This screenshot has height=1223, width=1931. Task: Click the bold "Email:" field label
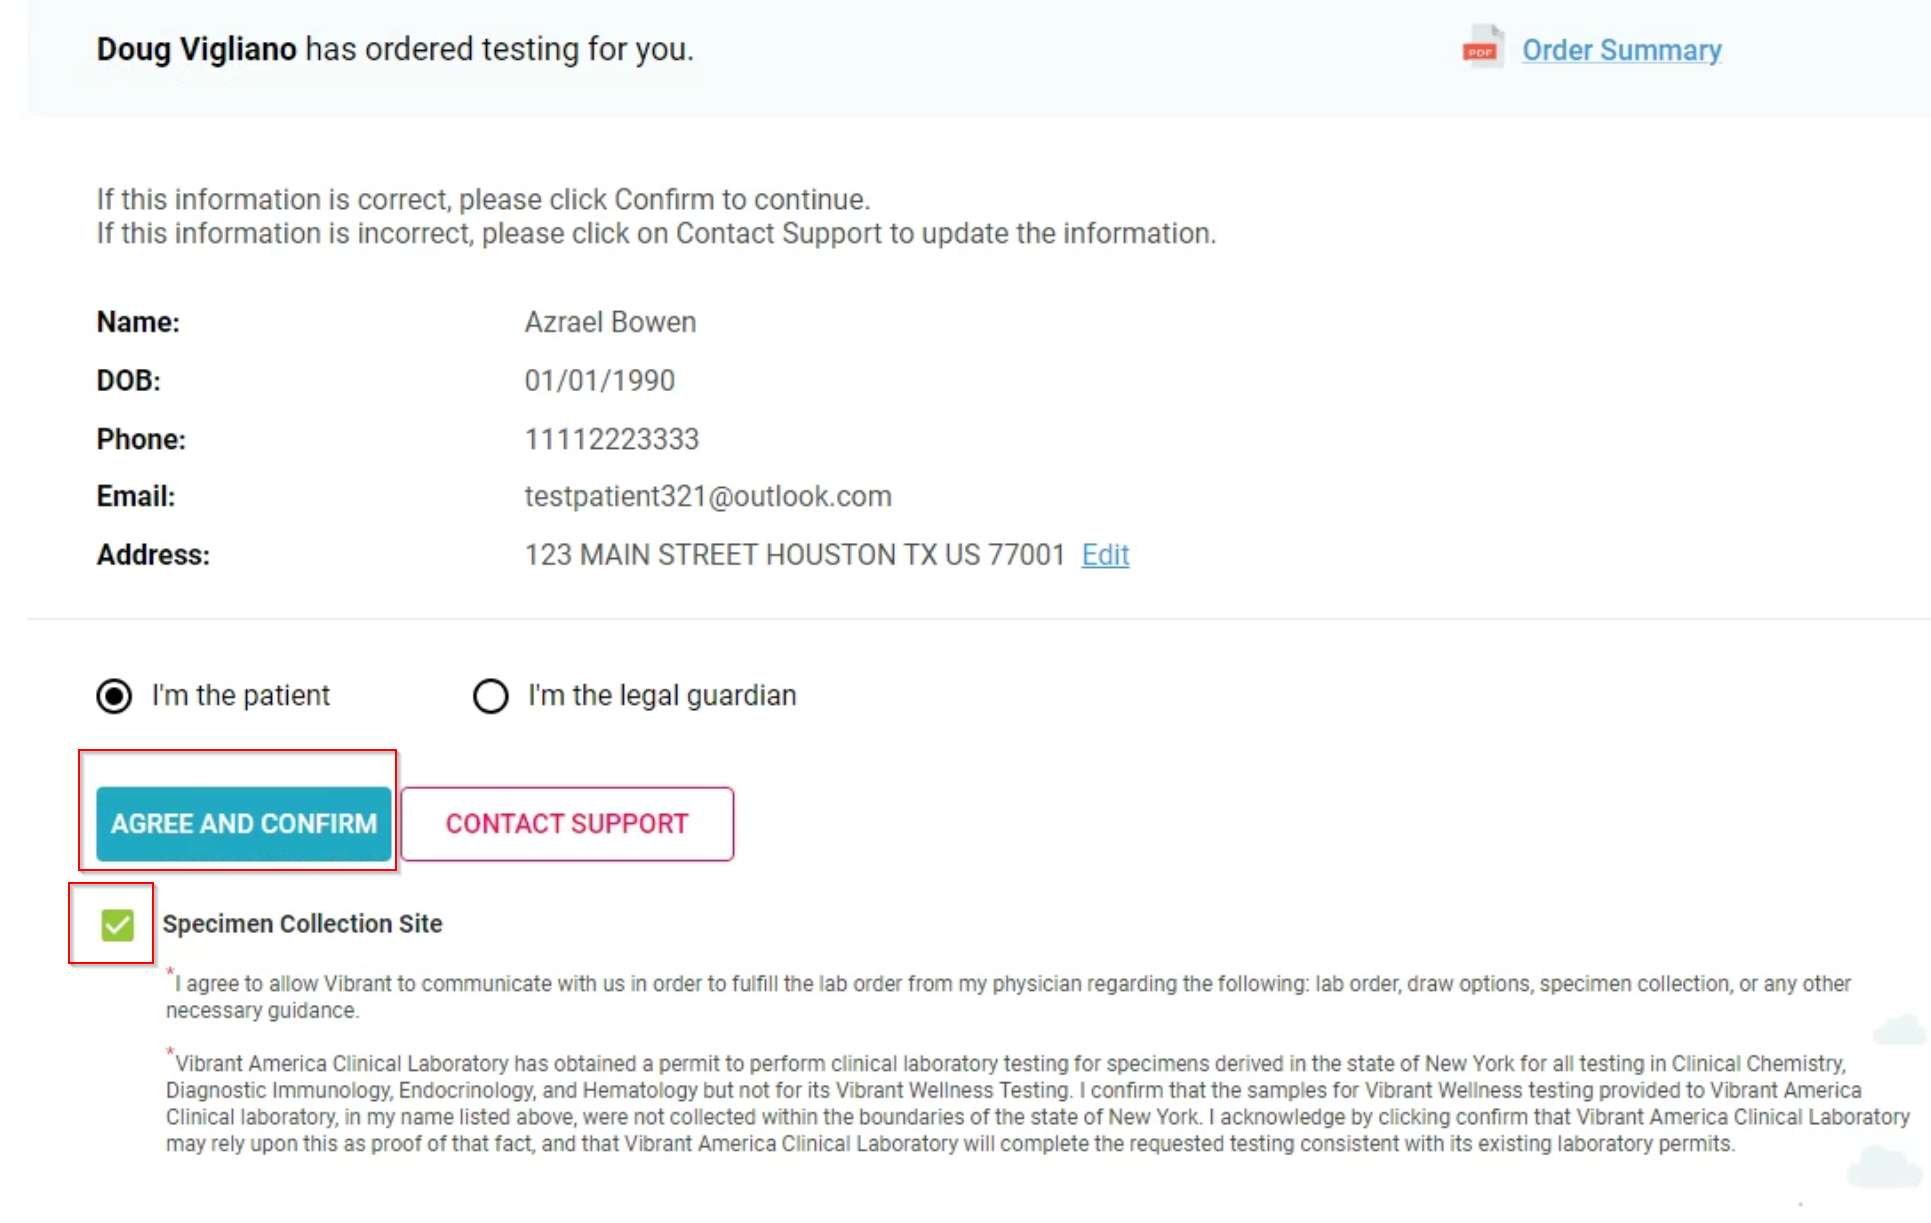coord(136,497)
